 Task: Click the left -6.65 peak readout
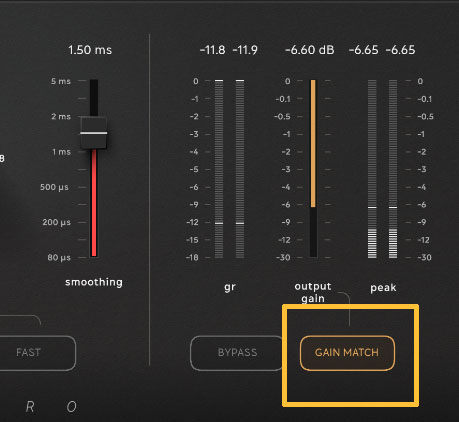tap(364, 50)
